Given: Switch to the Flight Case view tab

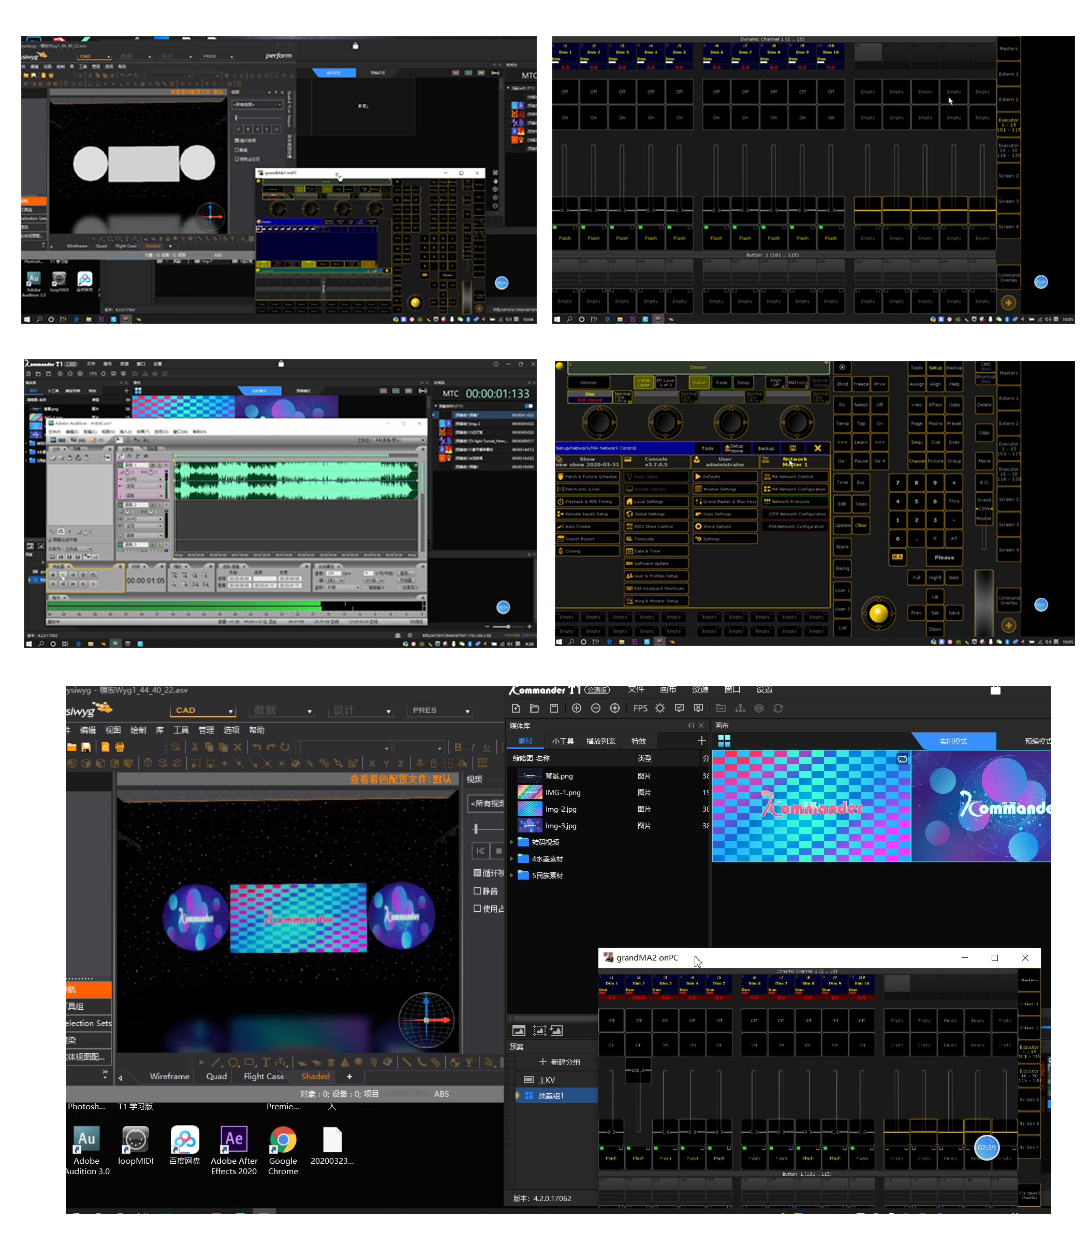Looking at the screenshot, I should (264, 1077).
